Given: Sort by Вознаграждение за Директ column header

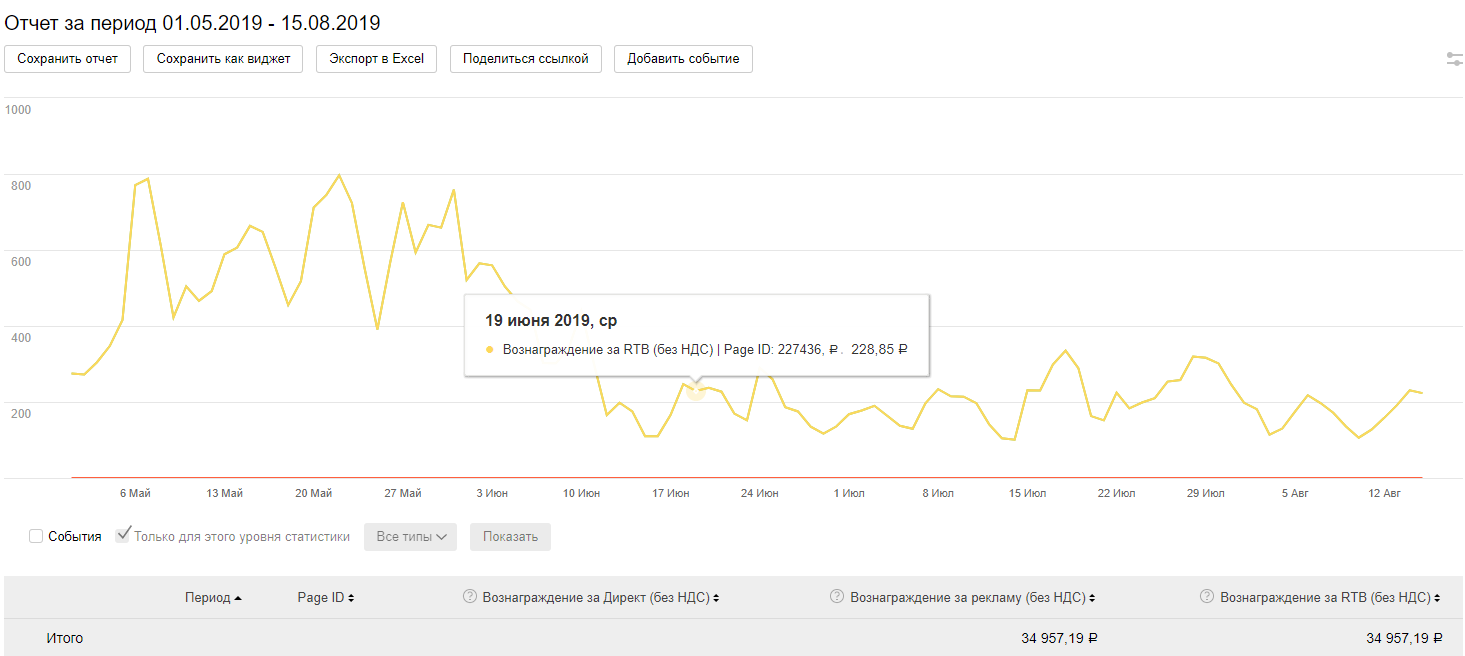Looking at the screenshot, I should 600,598.
